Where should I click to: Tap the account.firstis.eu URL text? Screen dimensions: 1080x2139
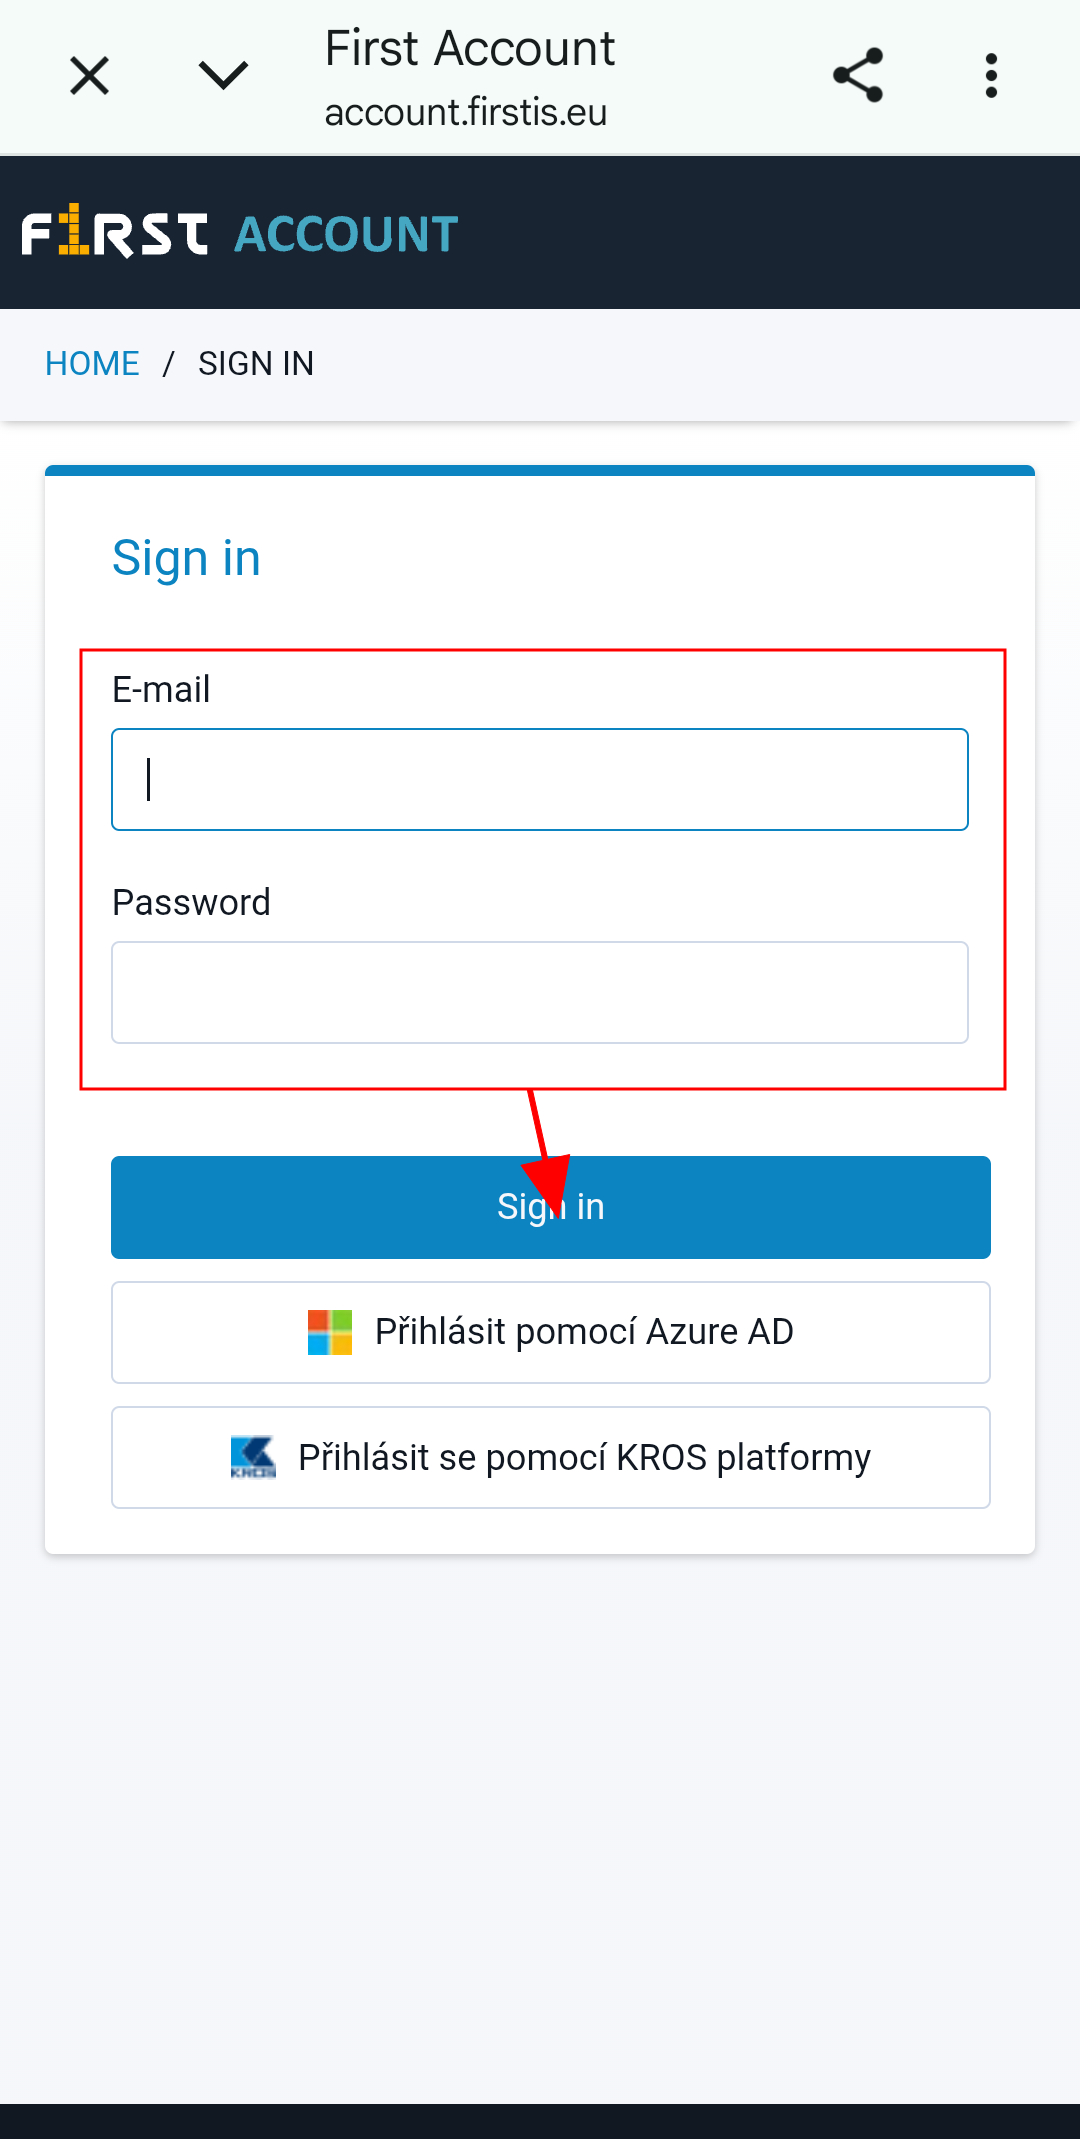466,113
